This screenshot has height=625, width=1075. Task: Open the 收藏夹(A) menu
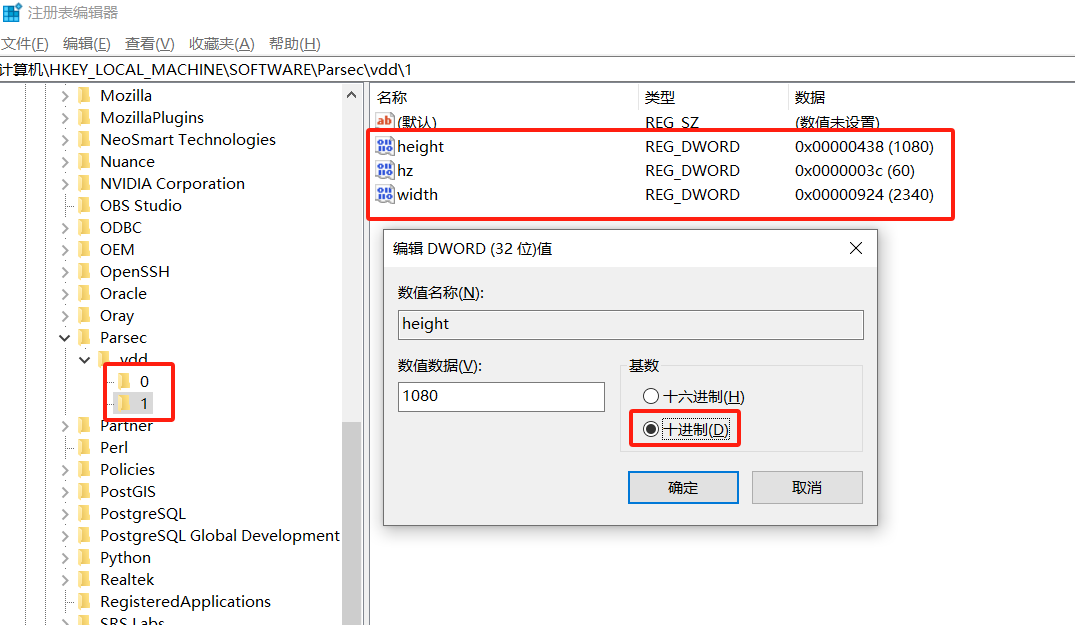point(221,44)
